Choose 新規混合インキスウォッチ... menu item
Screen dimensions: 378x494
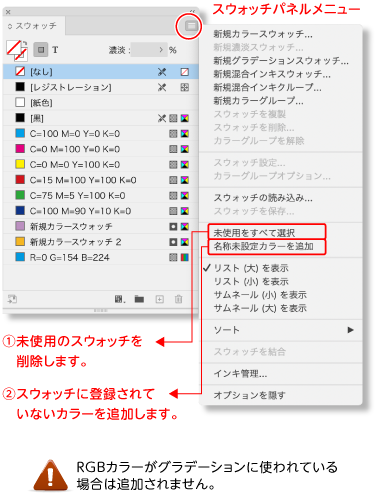[272, 74]
